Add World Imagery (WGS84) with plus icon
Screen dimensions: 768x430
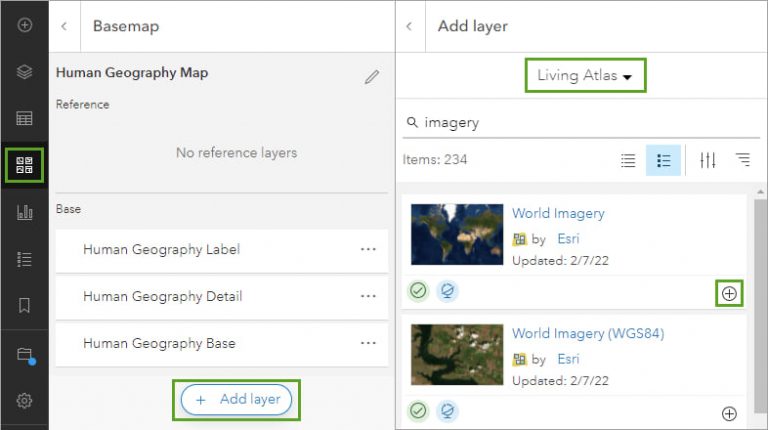pos(729,413)
